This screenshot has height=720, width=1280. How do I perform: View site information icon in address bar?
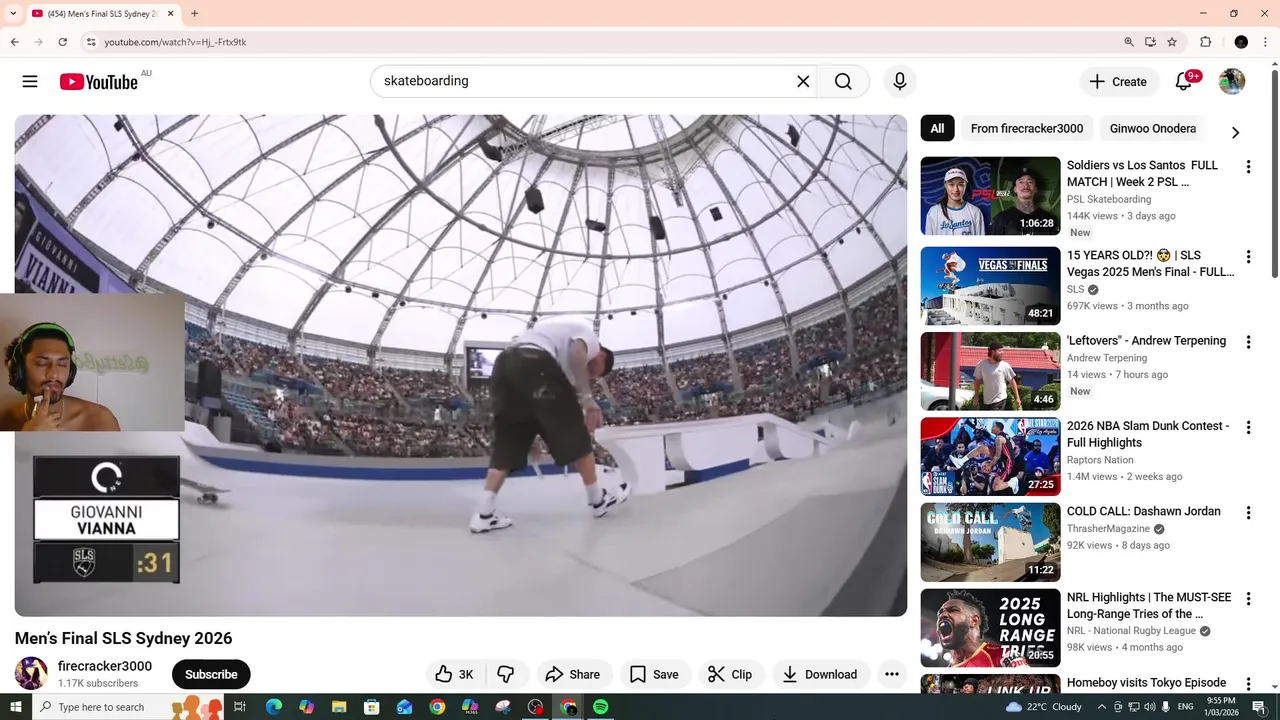click(x=90, y=42)
